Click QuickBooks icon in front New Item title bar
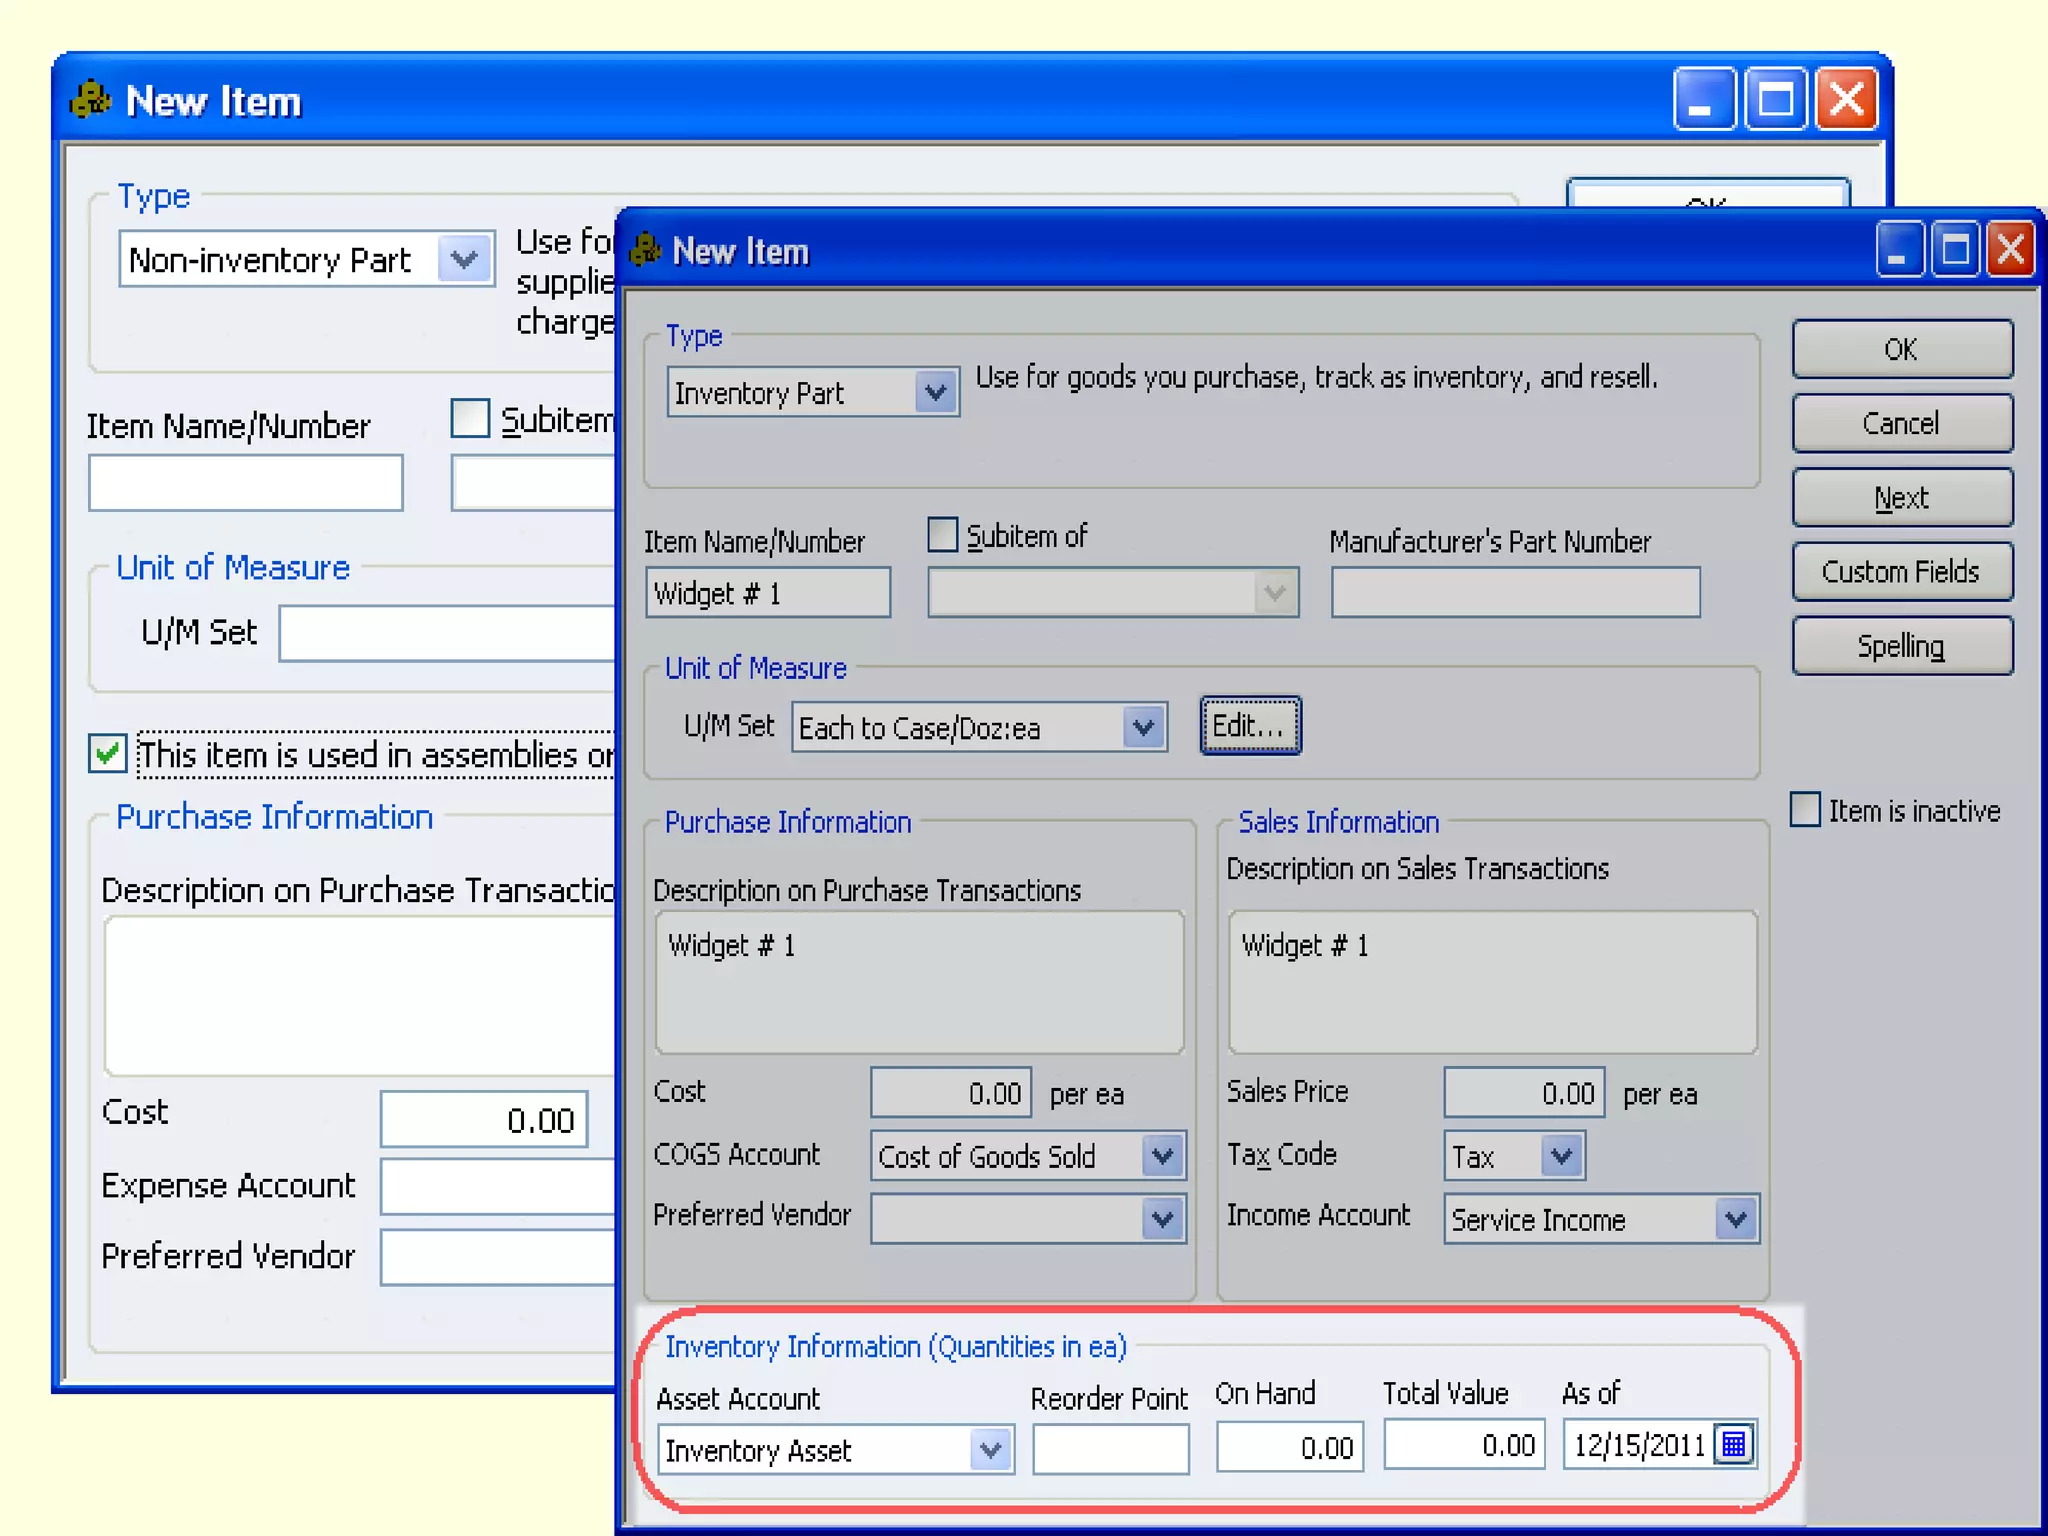The image size is (2048, 1536). coord(647,250)
